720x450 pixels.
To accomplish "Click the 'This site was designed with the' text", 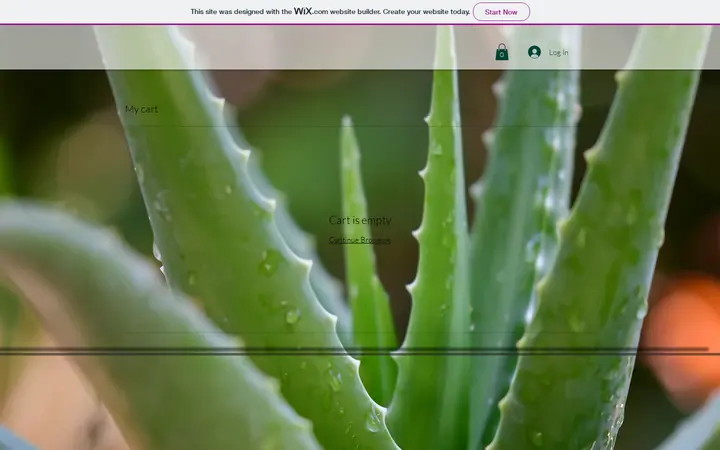I will coord(241,12).
